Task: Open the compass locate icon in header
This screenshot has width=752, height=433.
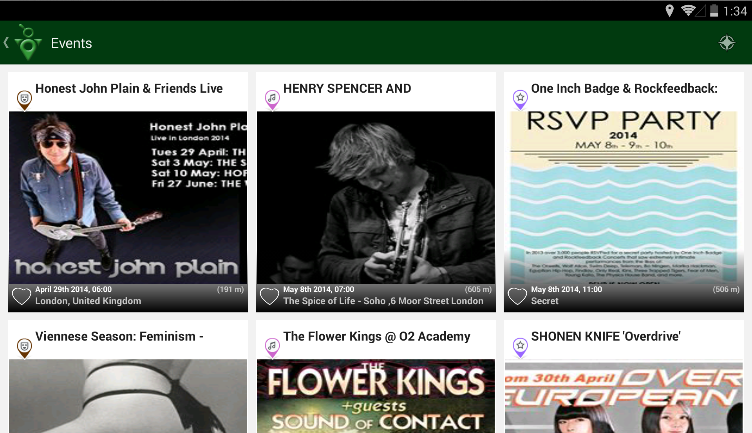Action: (x=727, y=43)
